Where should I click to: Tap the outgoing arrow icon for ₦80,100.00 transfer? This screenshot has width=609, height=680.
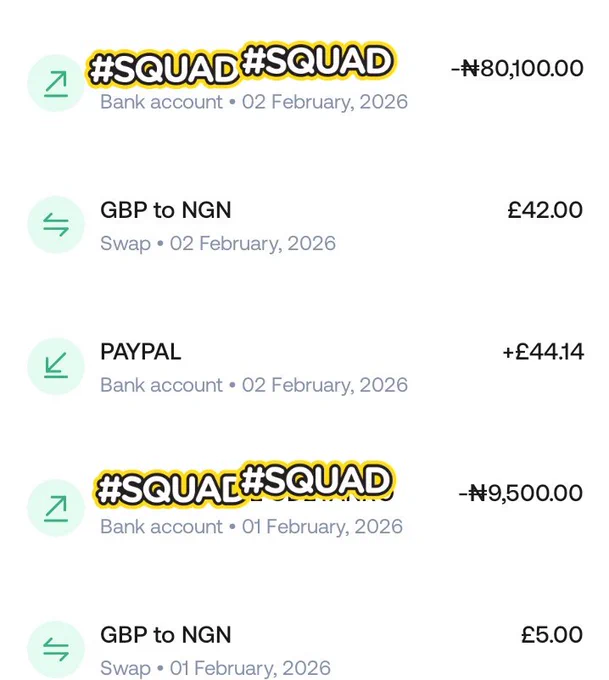56,83
